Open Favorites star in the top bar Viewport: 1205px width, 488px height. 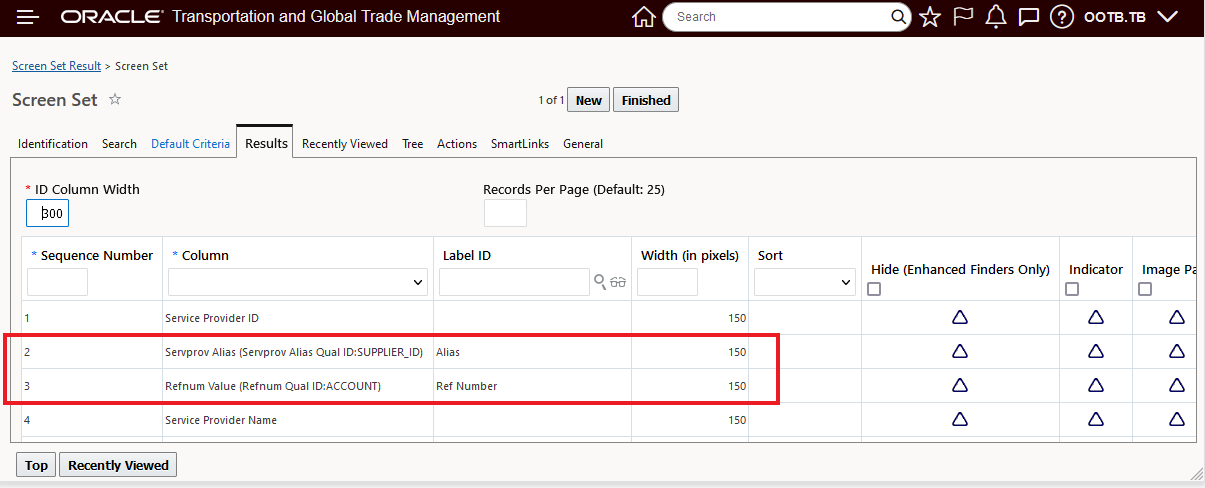930,17
